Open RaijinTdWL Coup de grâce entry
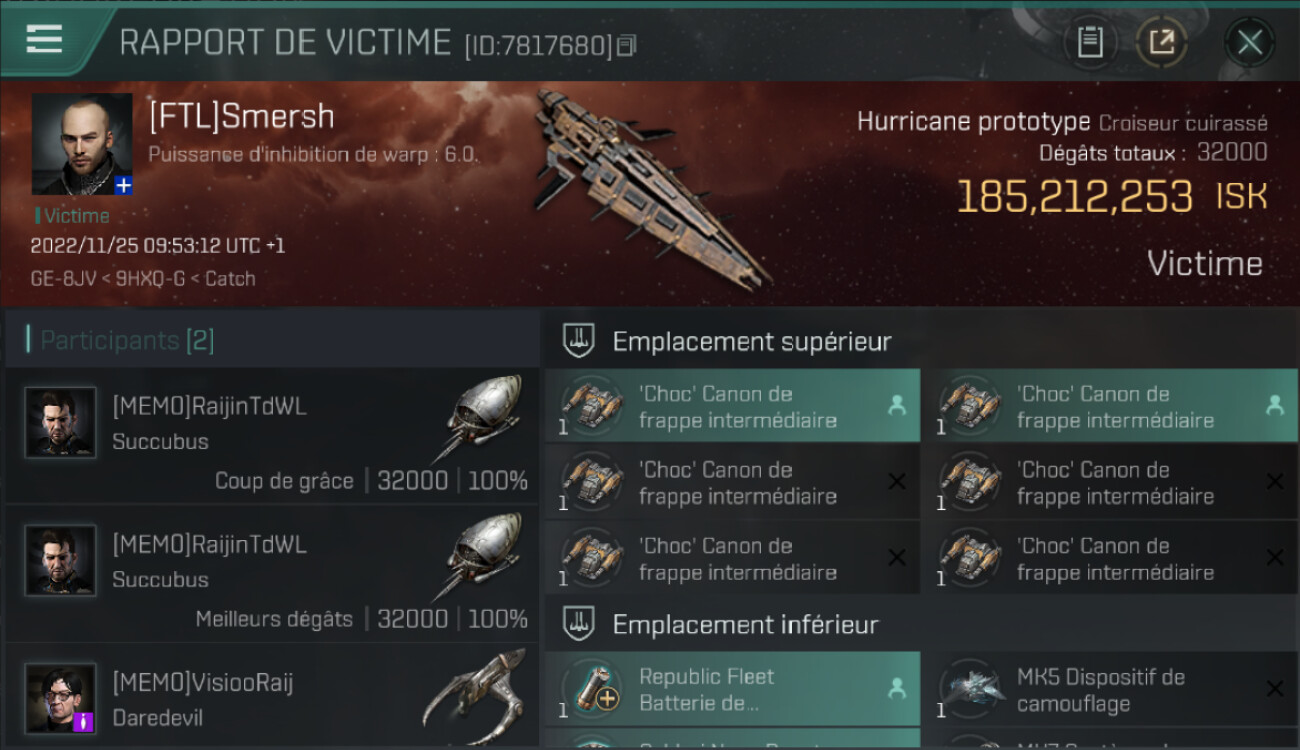The image size is (1300, 750). point(272,436)
